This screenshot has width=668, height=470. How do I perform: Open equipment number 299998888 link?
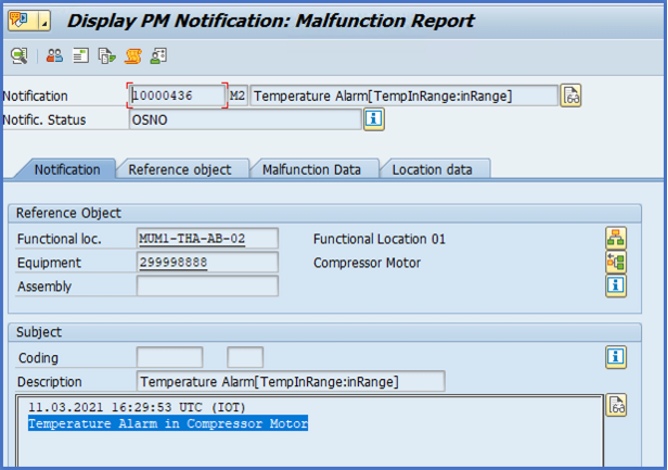(173, 262)
